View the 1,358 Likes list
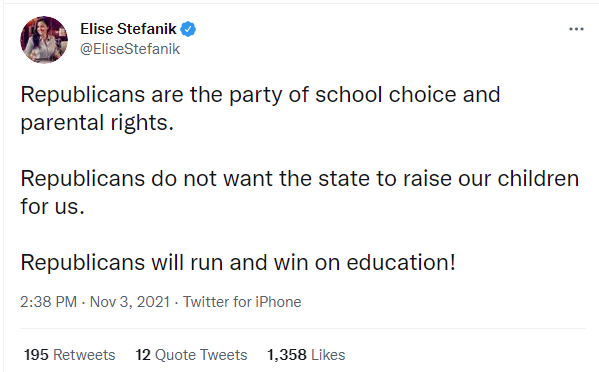599x372 pixels. click(306, 355)
